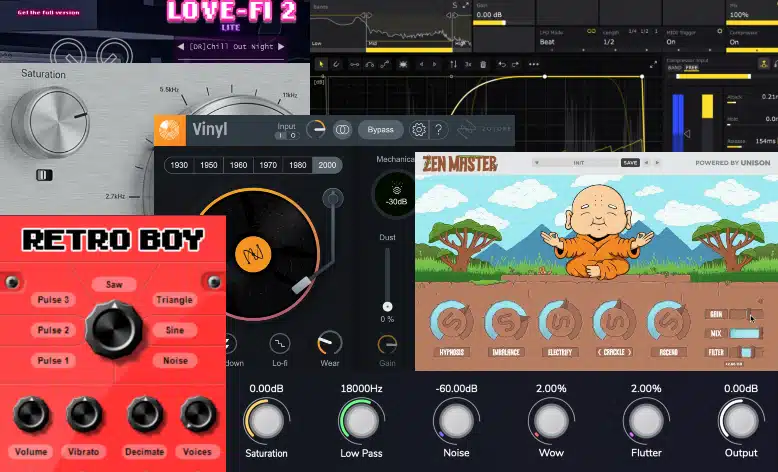
Task: Choose the S-curve tool icon
Action: click(x=385, y=65)
